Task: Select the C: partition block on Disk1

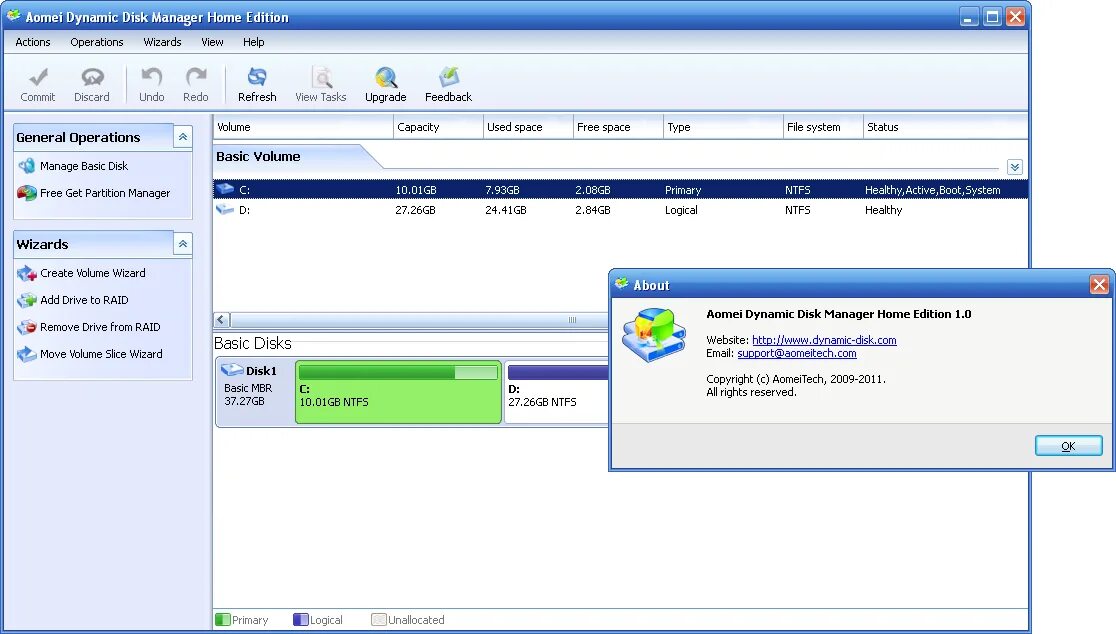Action: pyautogui.click(x=399, y=392)
